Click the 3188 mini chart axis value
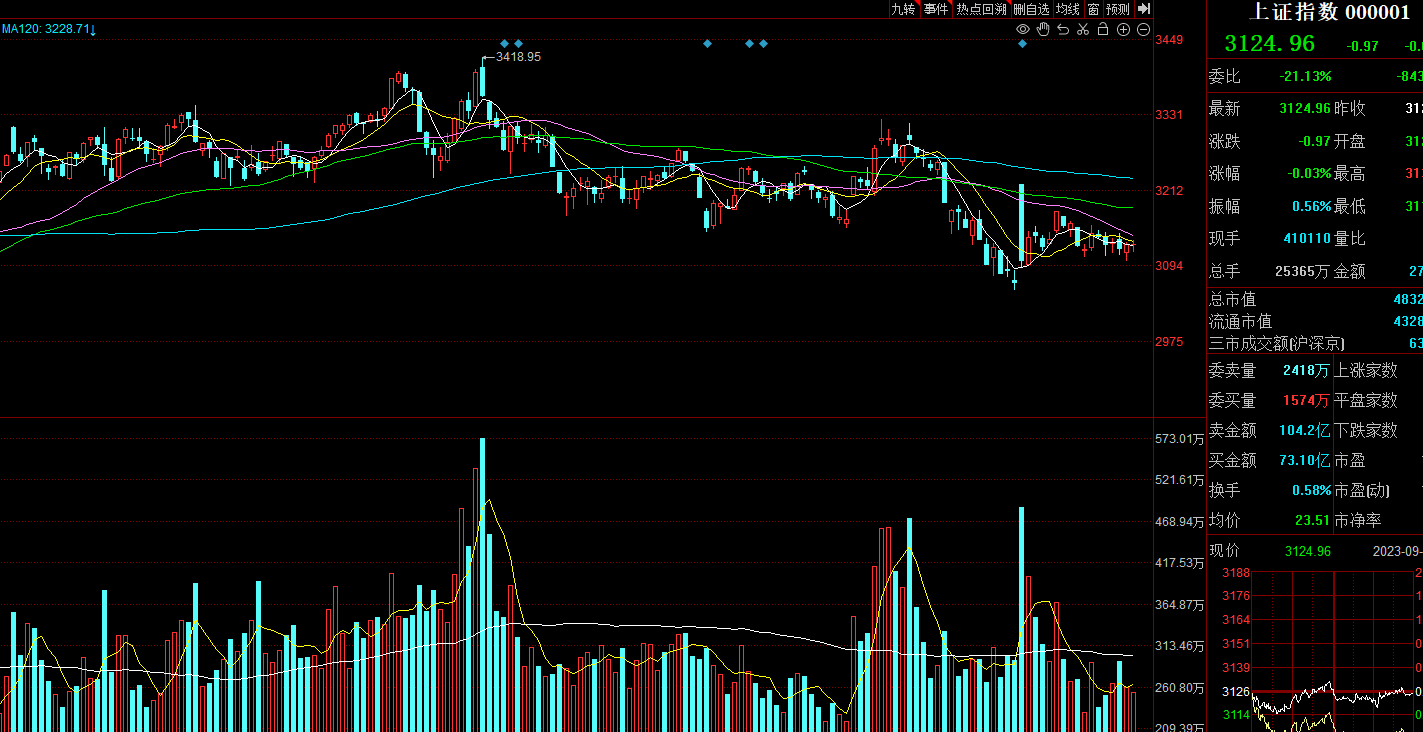The image size is (1423, 732). 1236,573
